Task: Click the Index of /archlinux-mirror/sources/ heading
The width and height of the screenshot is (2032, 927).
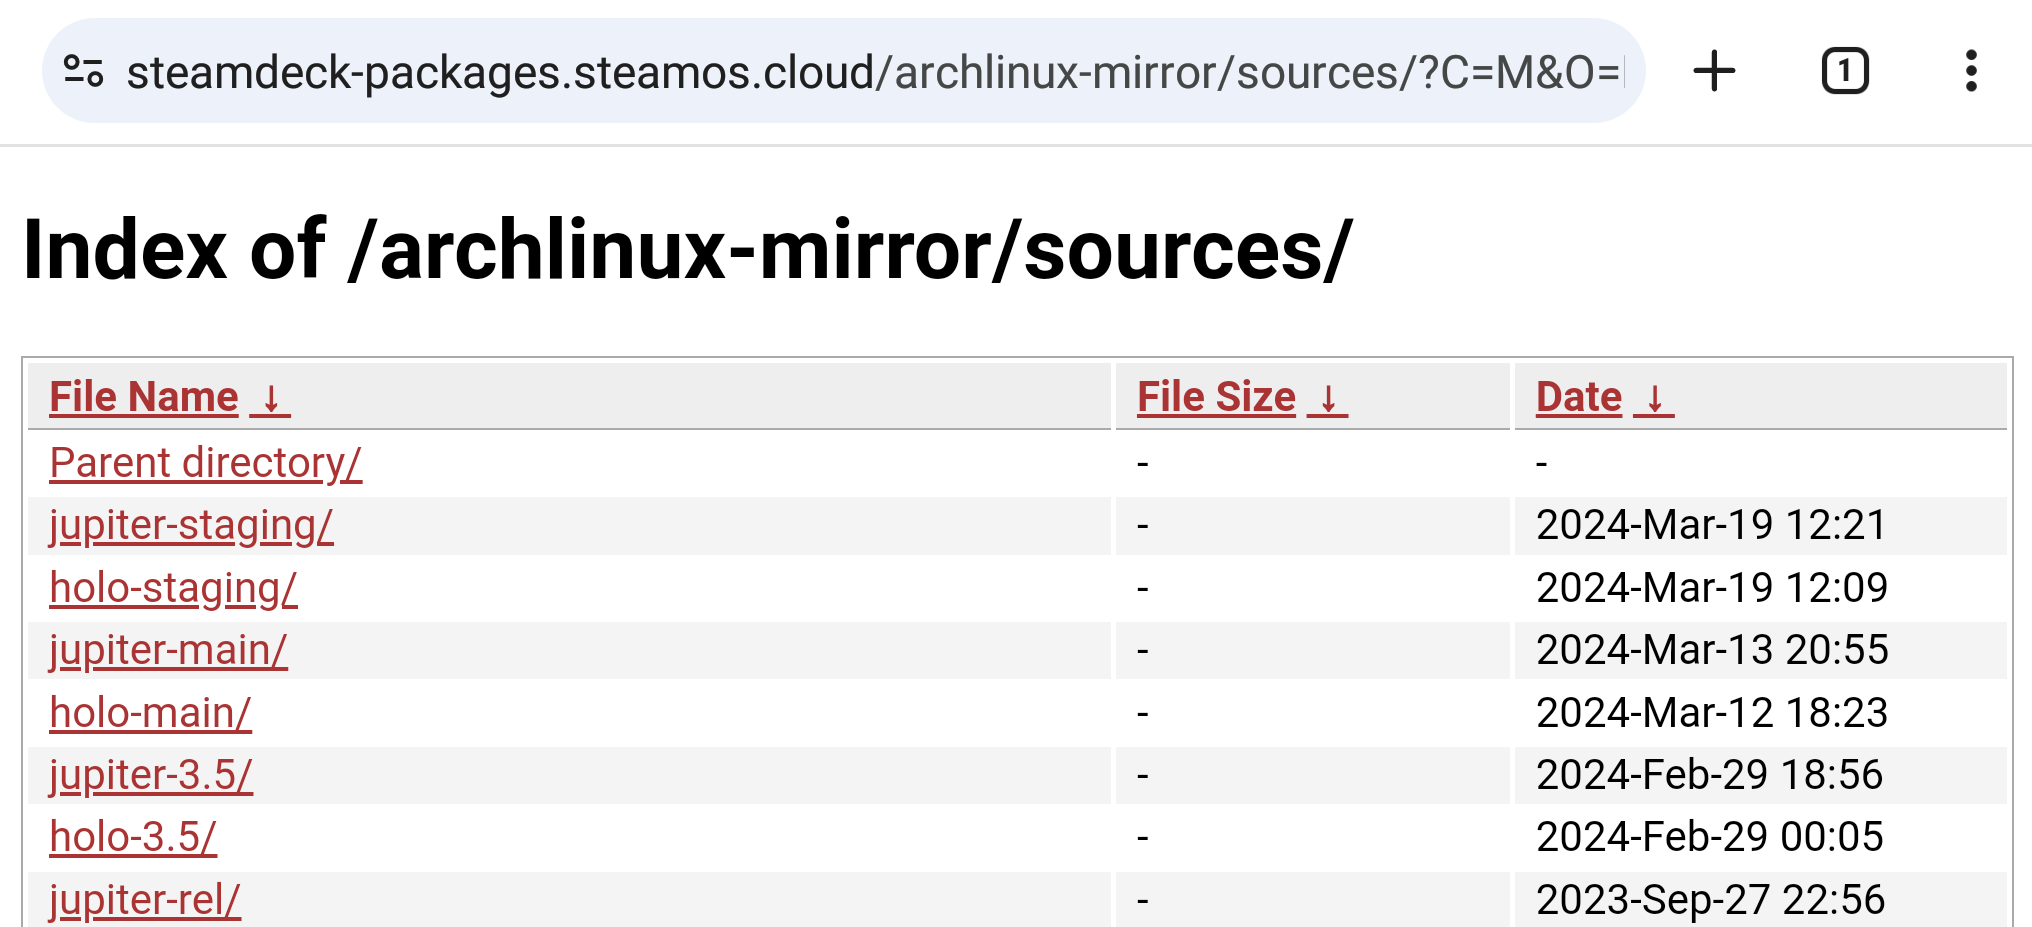Action: (687, 250)
